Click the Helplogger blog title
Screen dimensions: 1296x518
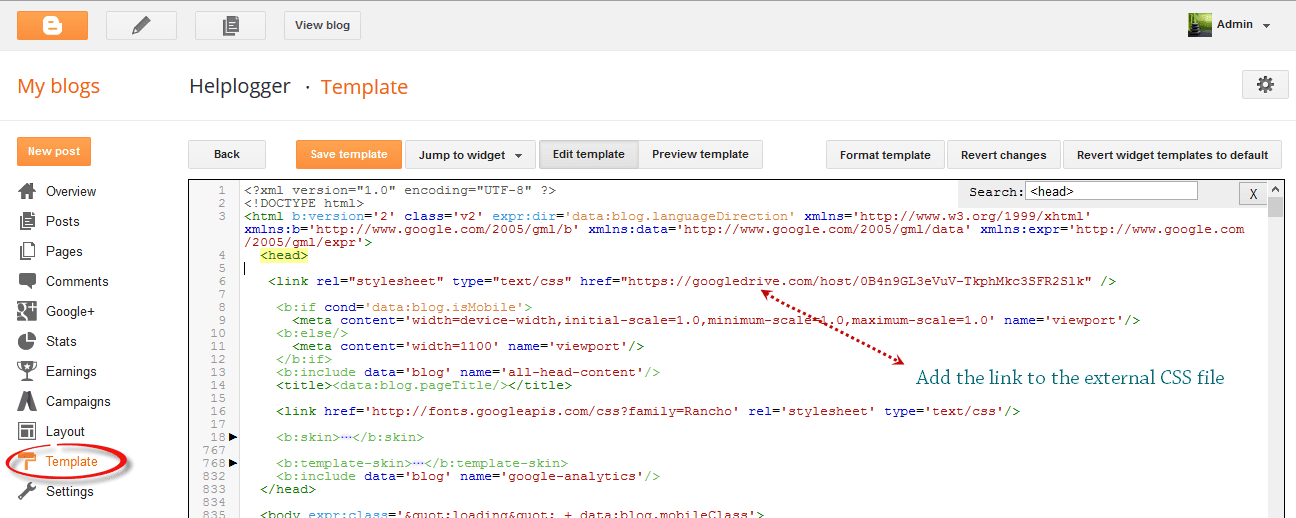(240, 86)
